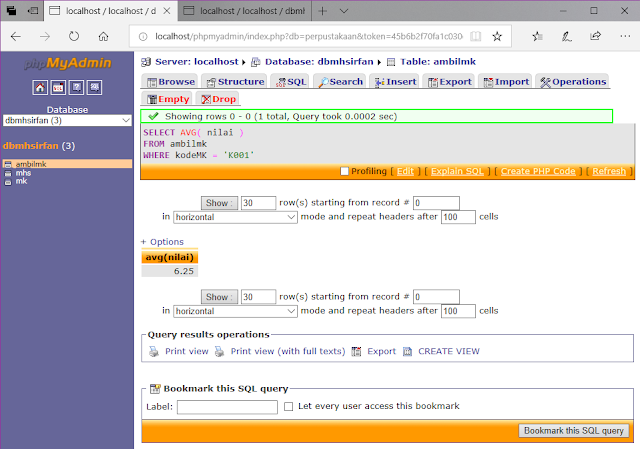Image resolution: width=640 pixels, height=449 pixels.
Task: Click the browser address bar URL
Action: pos(309,37)
